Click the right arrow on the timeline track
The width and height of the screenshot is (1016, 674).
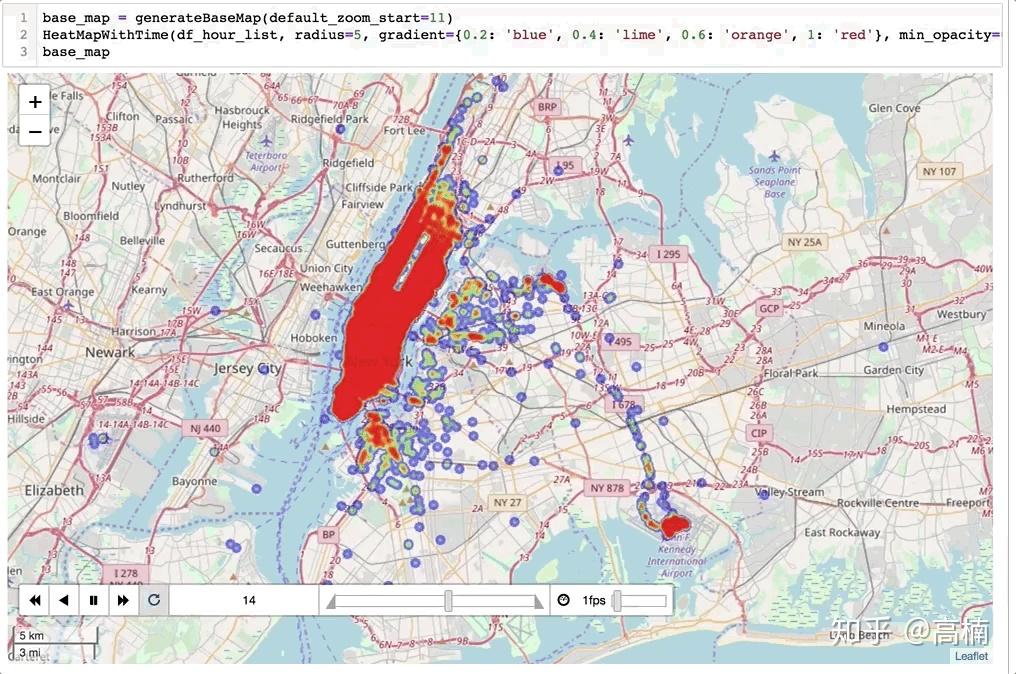[x=538, y=602]
